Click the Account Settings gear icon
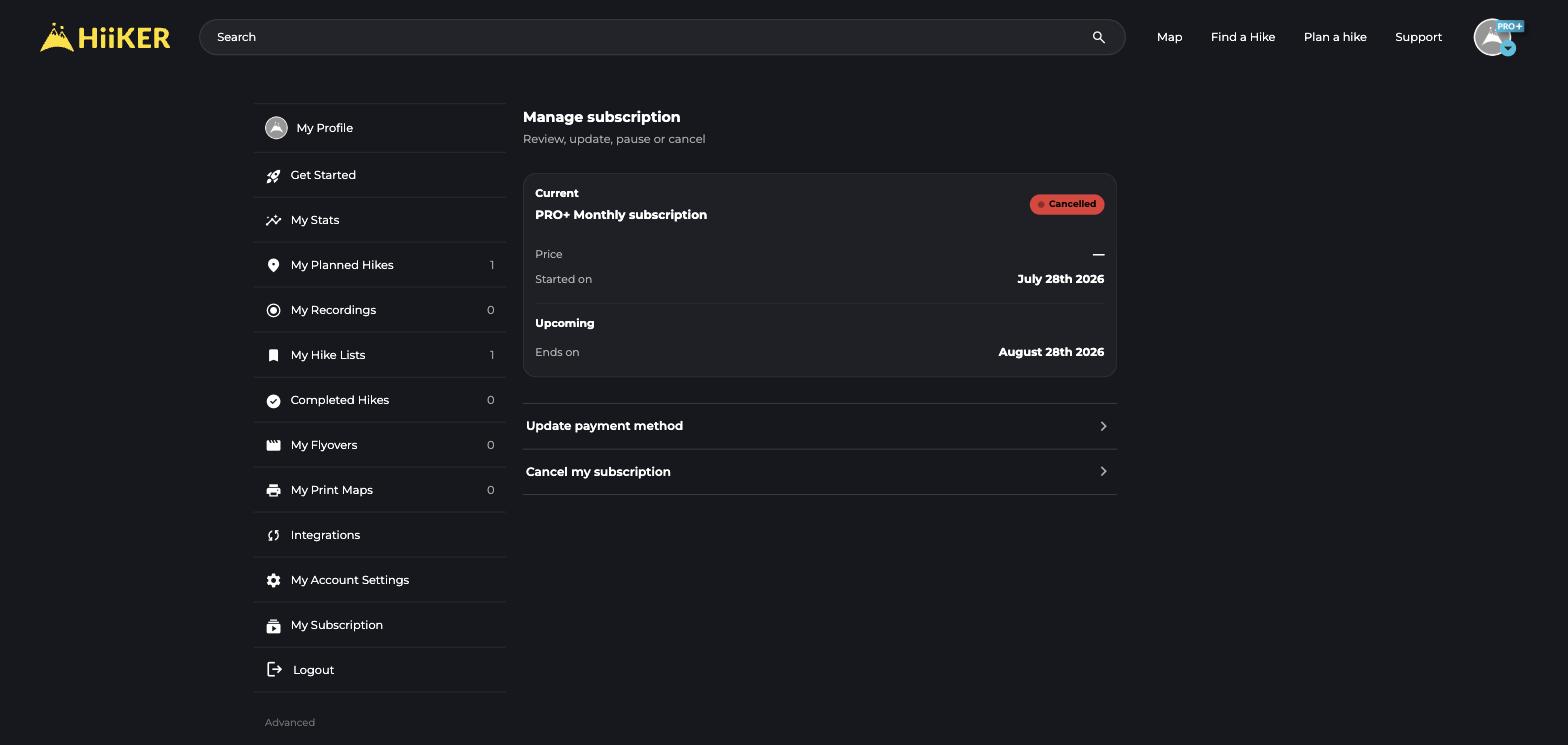 273,580
